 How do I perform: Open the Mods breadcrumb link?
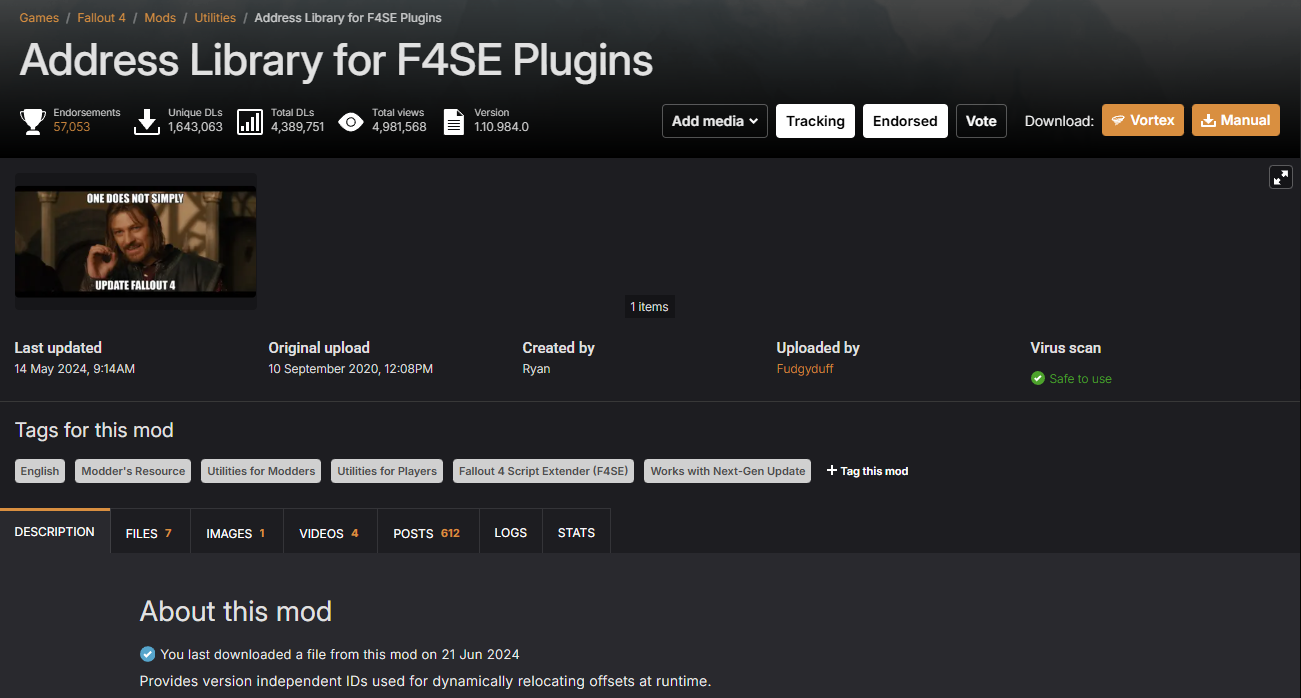point(160,18)
